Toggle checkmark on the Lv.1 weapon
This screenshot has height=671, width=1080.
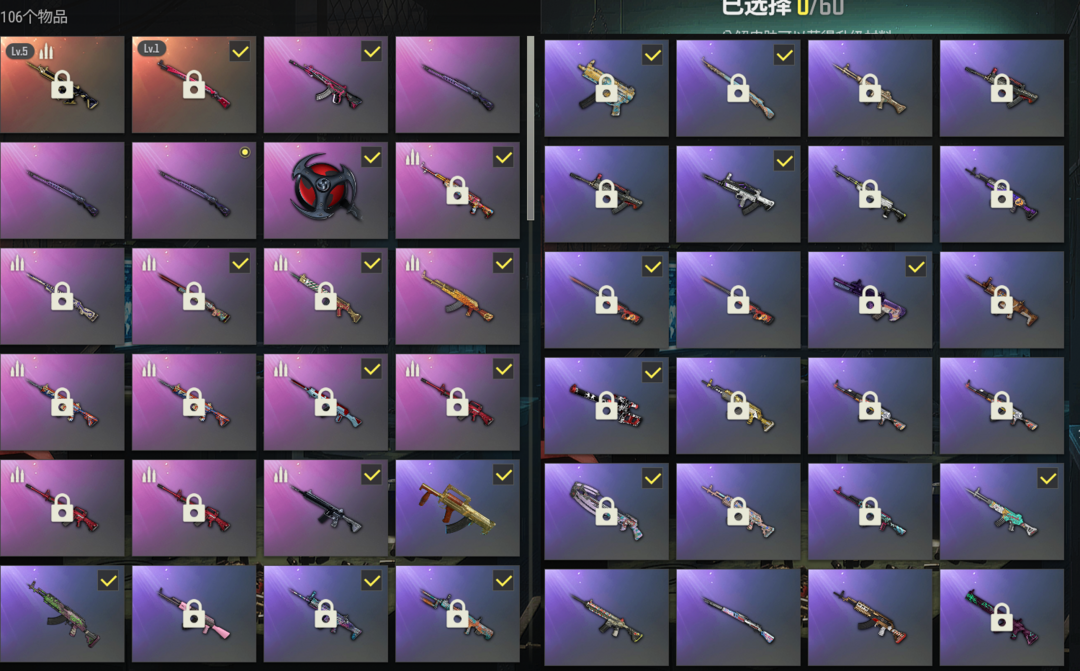pyautogui.click(x=240, y=52)
